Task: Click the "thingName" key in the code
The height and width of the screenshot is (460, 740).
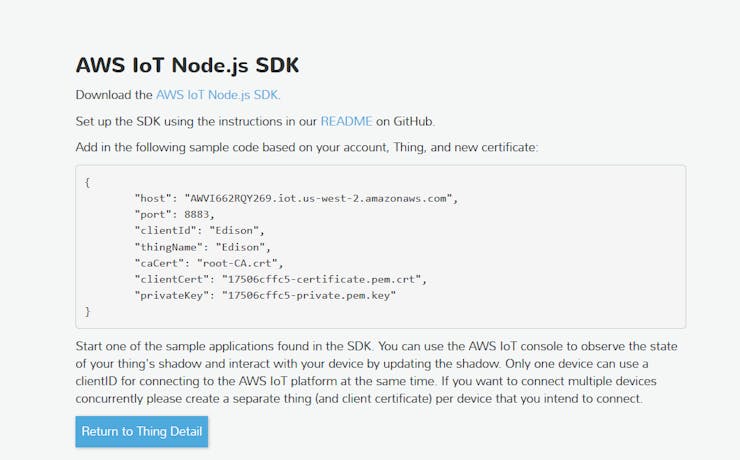Action: coord(168,246)
